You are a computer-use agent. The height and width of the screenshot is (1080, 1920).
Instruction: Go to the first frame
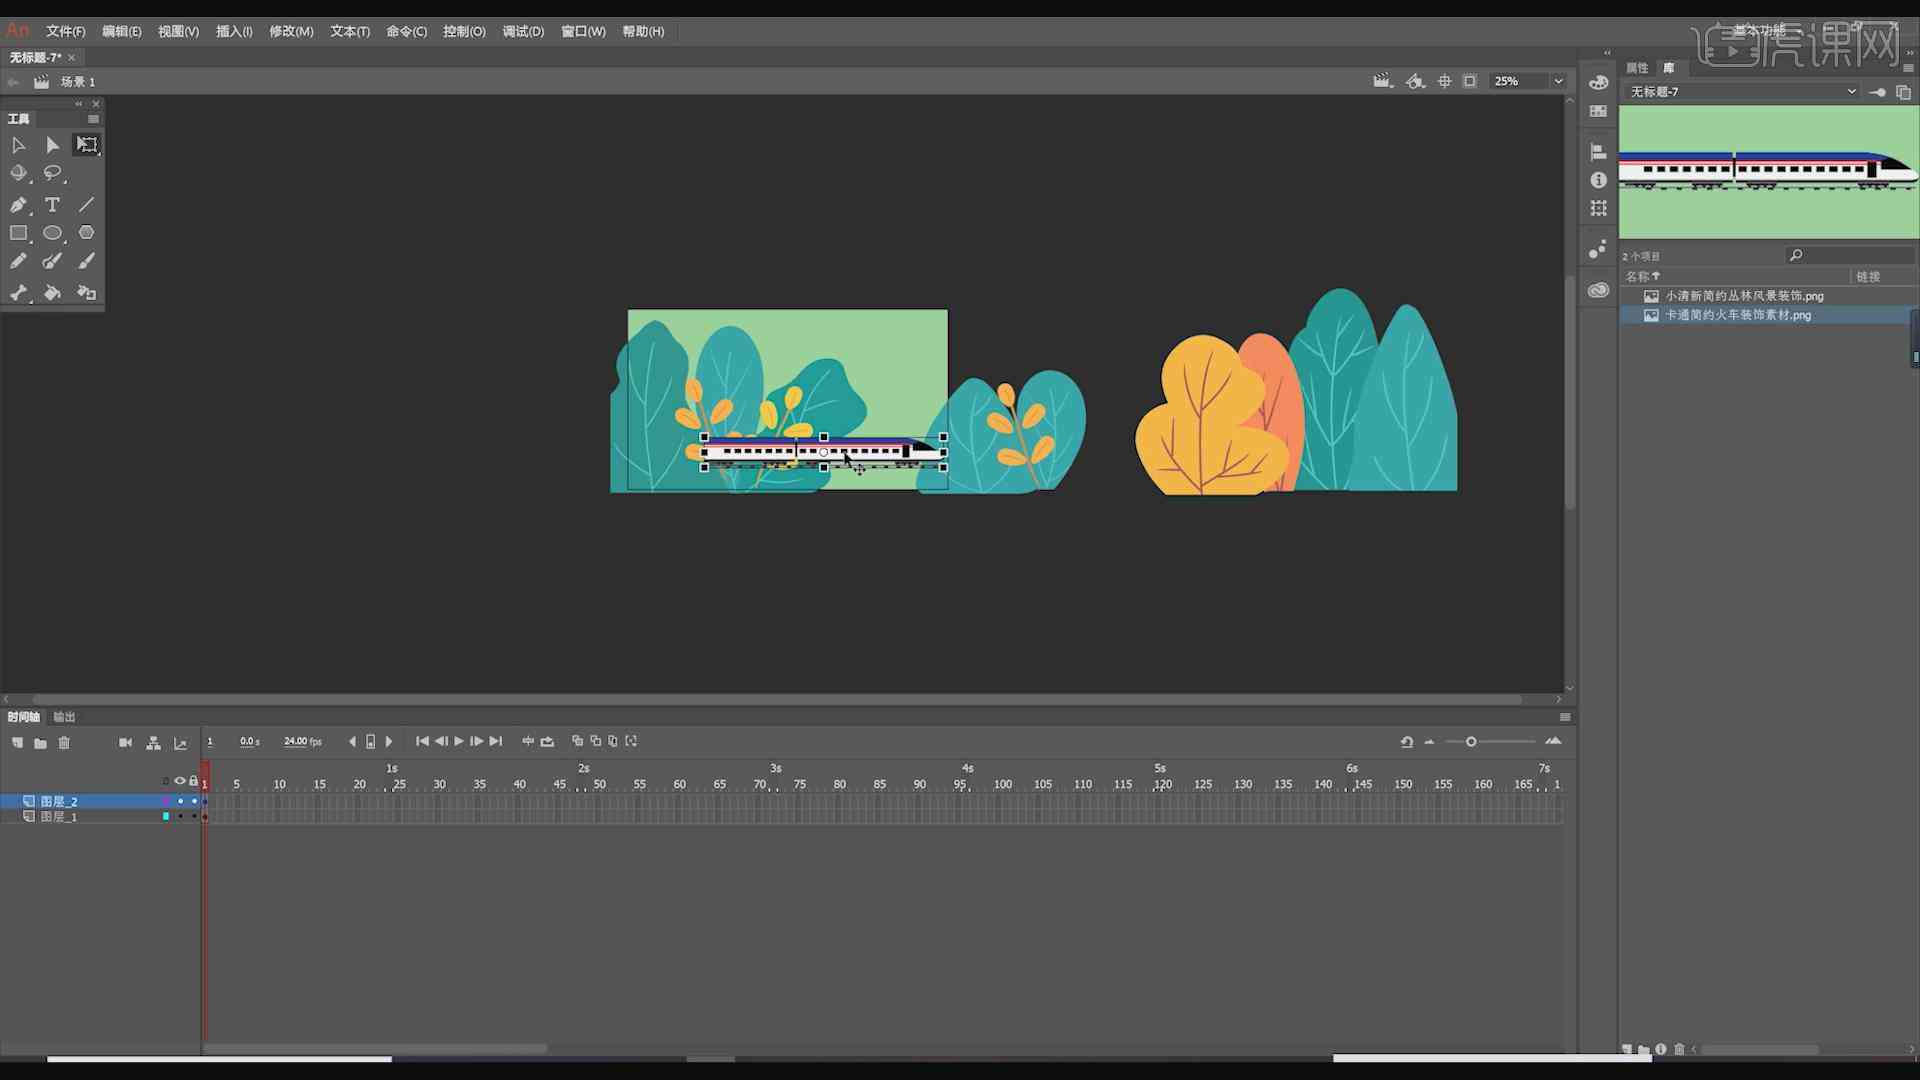coord(422,741)
